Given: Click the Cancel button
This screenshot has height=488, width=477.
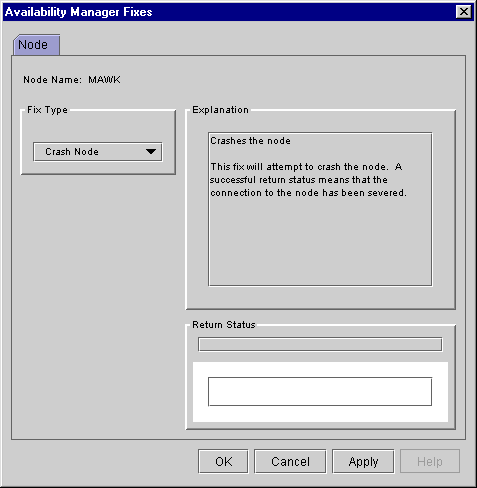Looking at the screenshot, I should [x=290, y=461].
